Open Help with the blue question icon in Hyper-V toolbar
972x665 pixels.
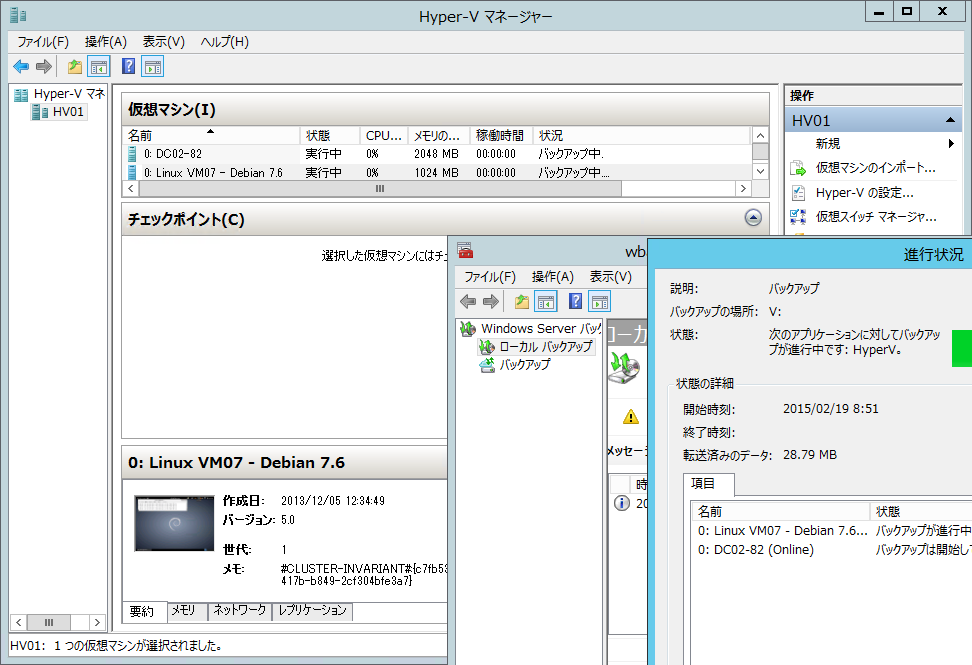[x=128, y=66]
